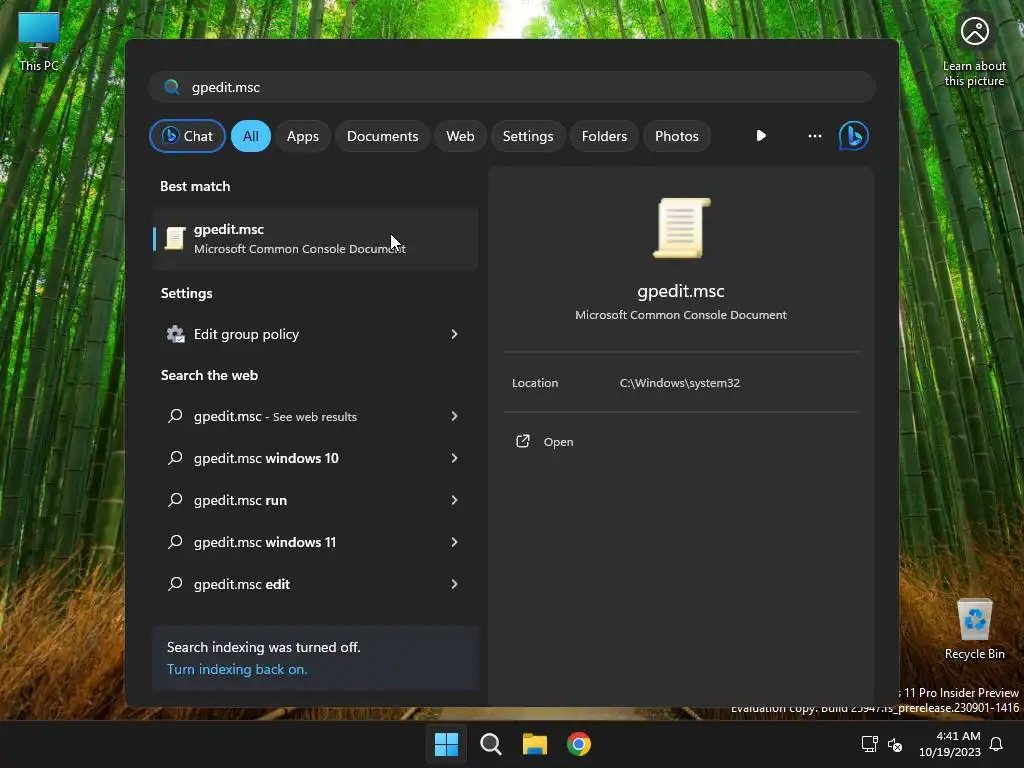Select the gpedit.msc run suggestion

(x=315, y=500)
